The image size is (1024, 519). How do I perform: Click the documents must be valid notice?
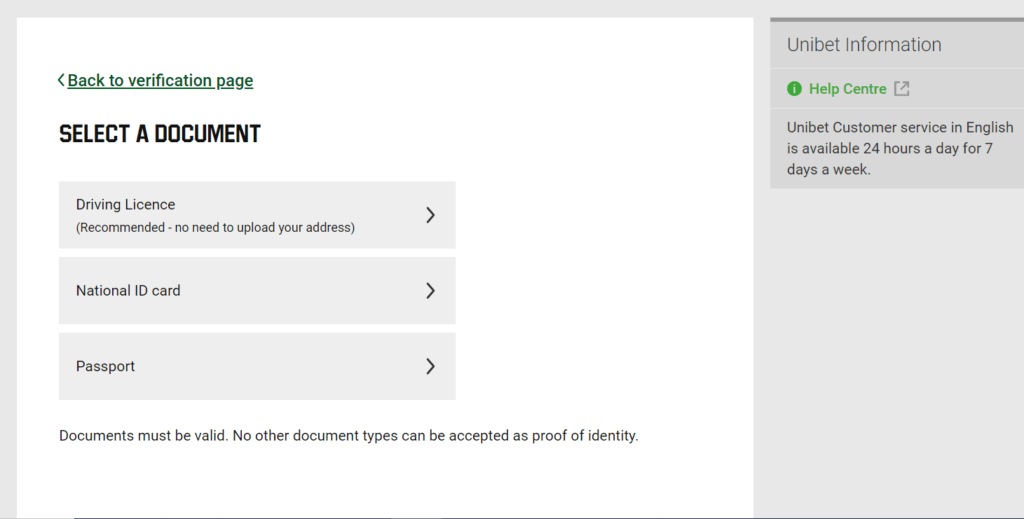pos(348,436)
